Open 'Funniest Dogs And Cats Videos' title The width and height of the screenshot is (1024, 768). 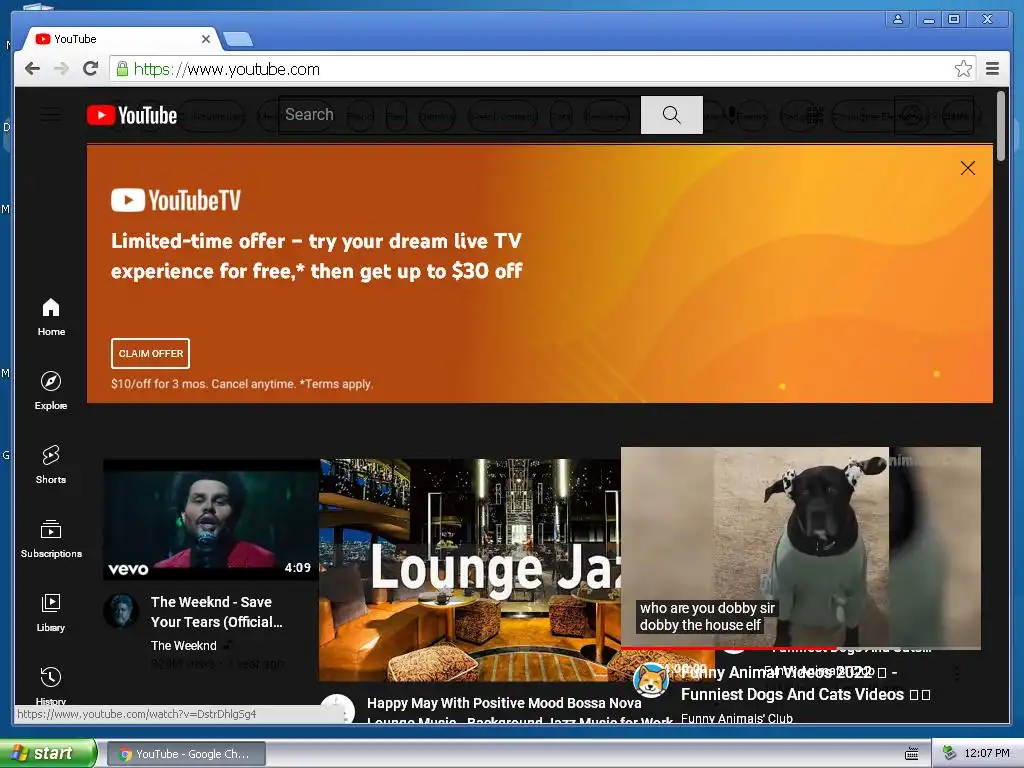coord(805,683)
